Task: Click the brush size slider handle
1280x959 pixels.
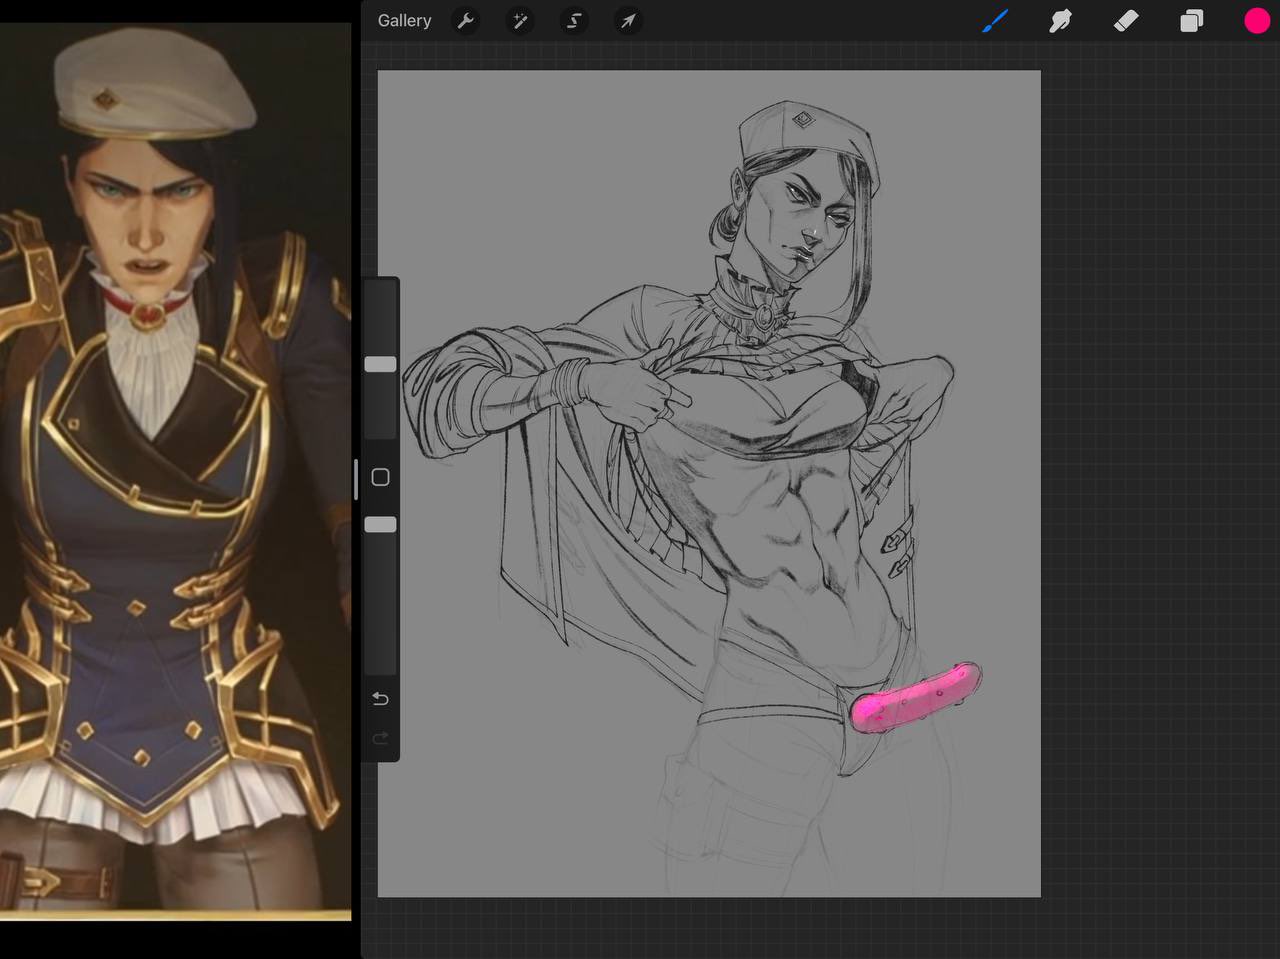Action: click(x=380, y=364)
